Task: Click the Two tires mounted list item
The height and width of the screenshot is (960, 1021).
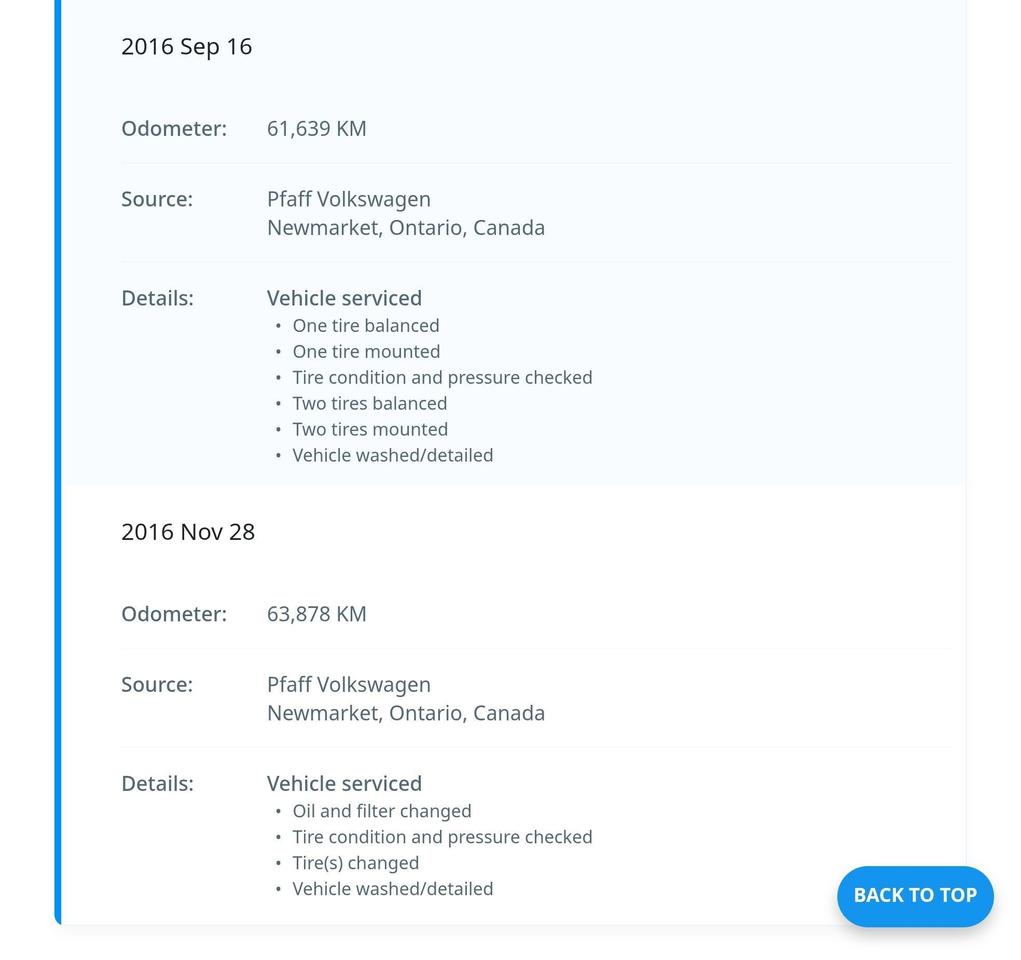Action: (370, 429)
